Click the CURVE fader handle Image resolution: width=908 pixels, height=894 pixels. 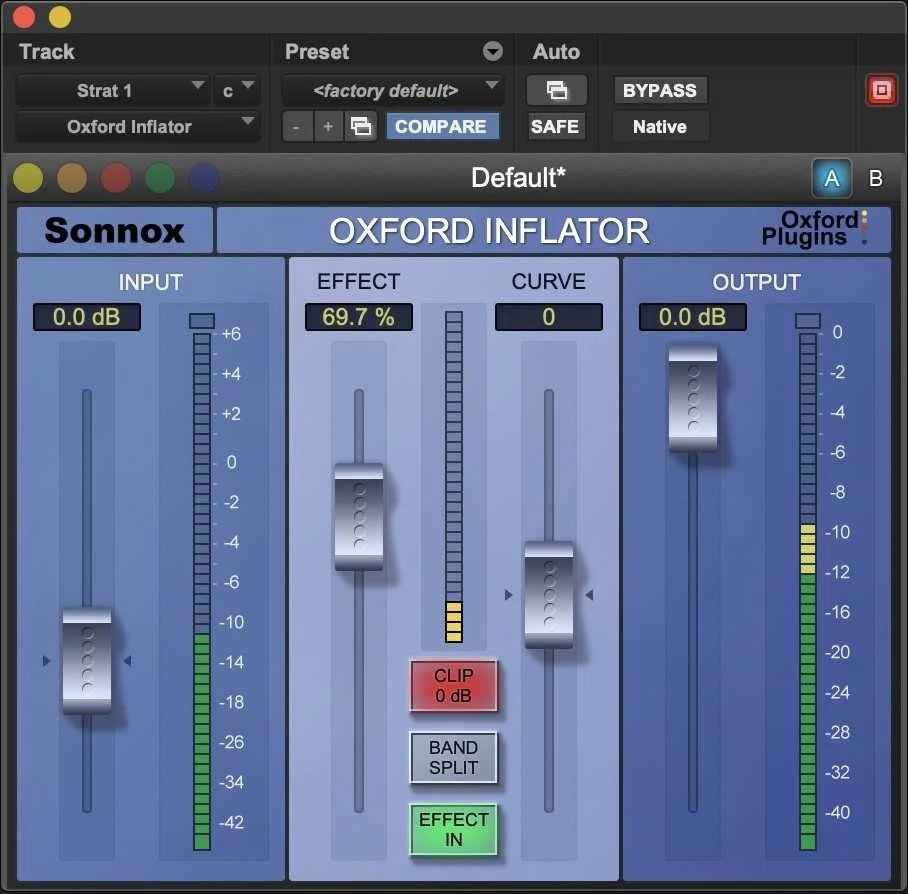(x=549, y=595)
